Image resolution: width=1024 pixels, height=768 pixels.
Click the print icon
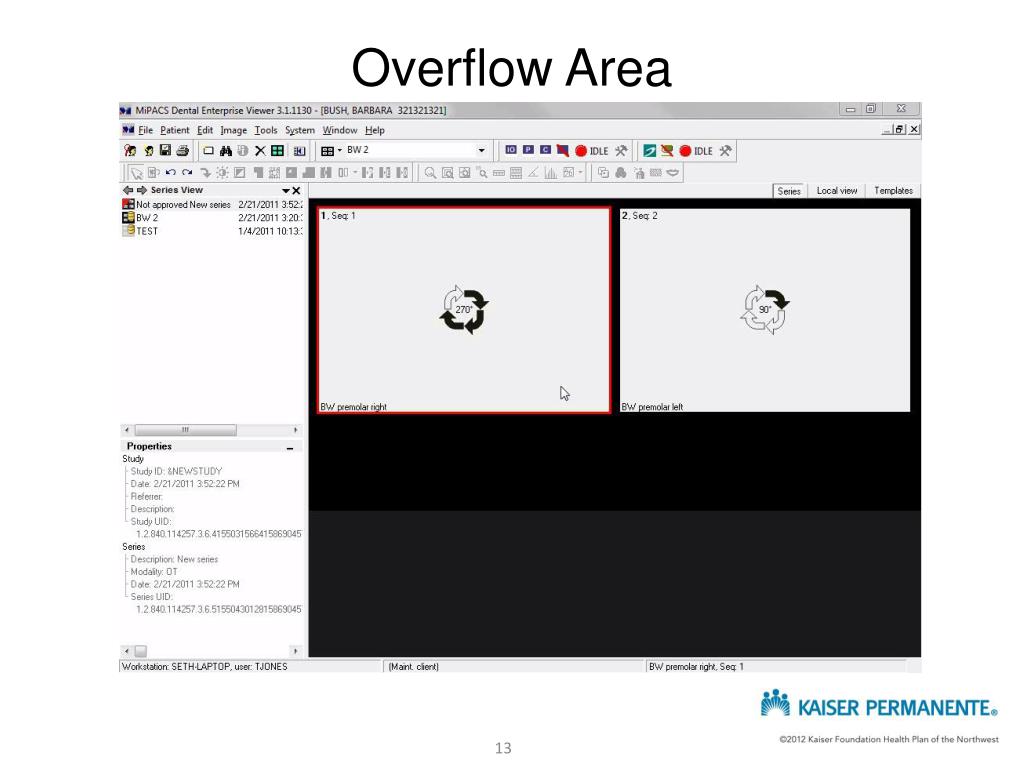pos(183,151)
